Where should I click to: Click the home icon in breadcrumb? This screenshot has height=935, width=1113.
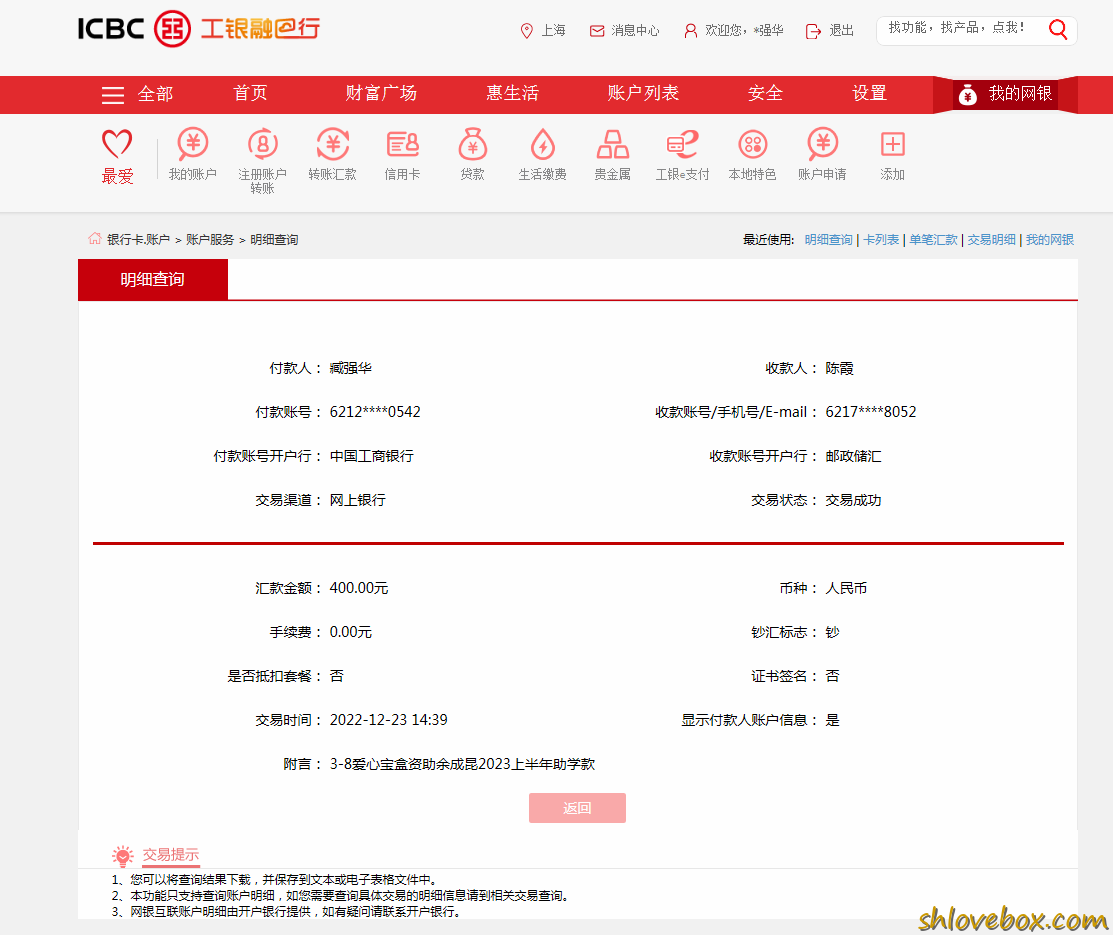pos(94,239)
